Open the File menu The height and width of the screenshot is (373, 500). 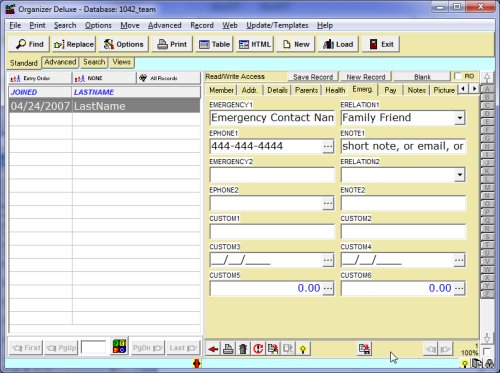tap(15, 25)
